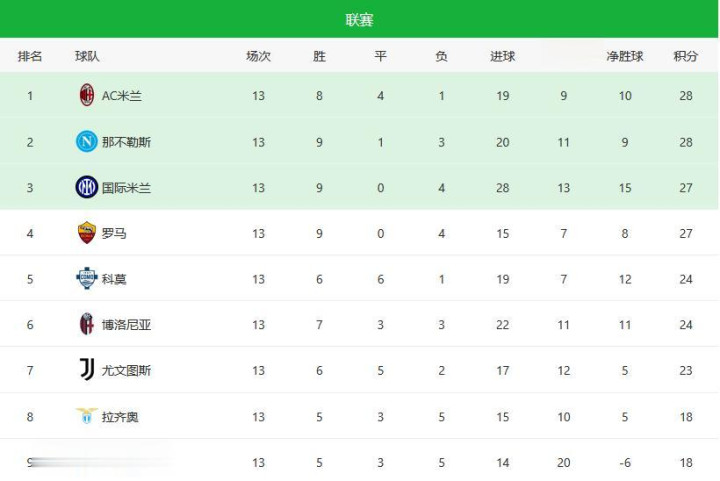Screen dimensions: 720x481
Task: Click the Como club logo
Action: [x=87, y=279]
